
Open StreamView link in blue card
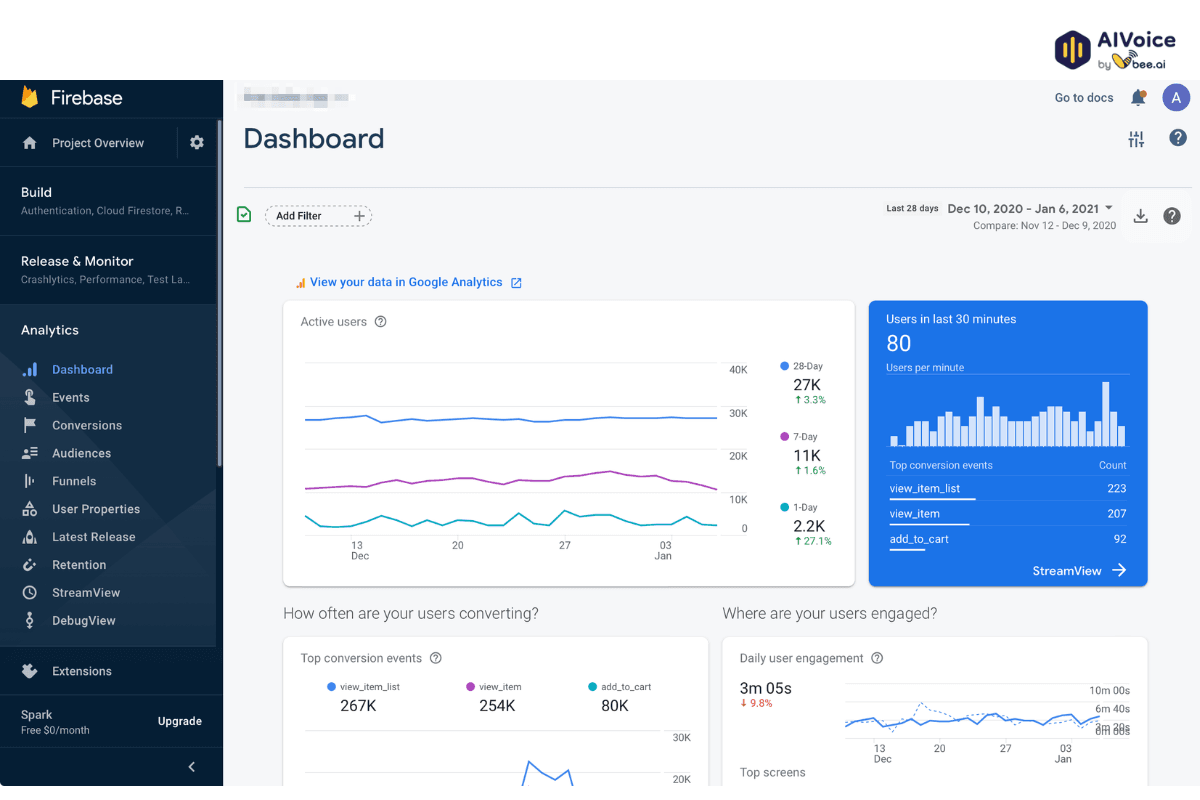(x=1067, y=571)
